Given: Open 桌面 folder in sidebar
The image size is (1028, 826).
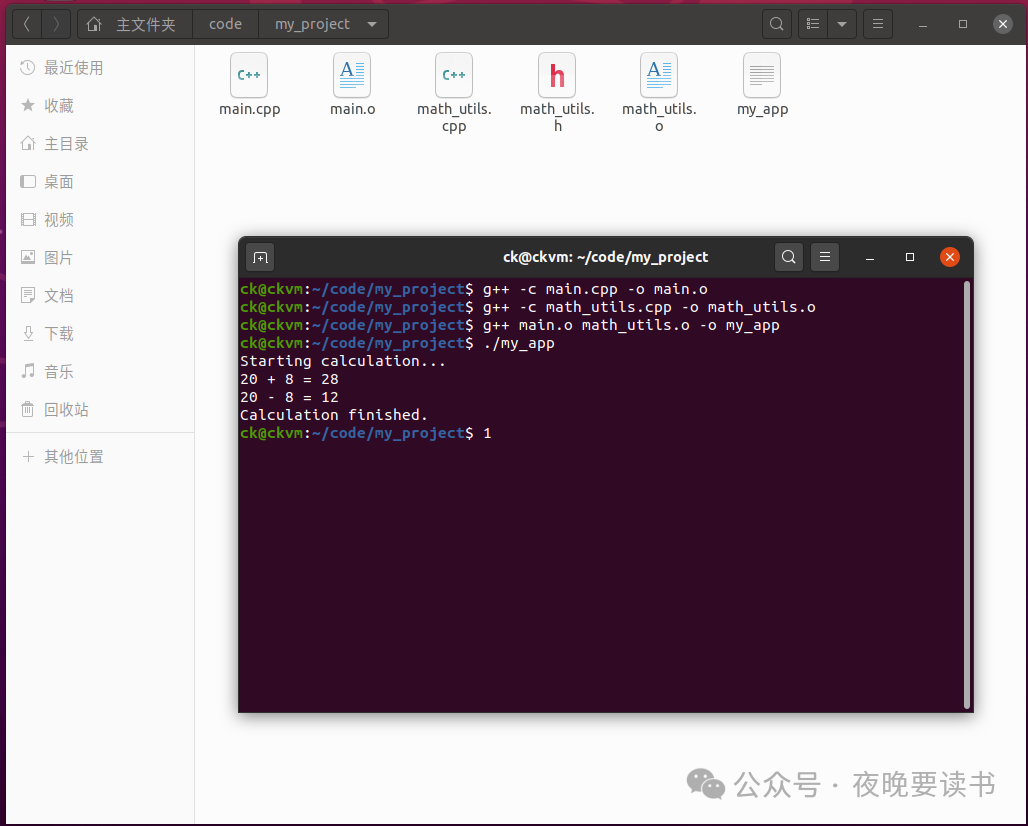Looking at the screenshot, I should click(x=100, y=182).
